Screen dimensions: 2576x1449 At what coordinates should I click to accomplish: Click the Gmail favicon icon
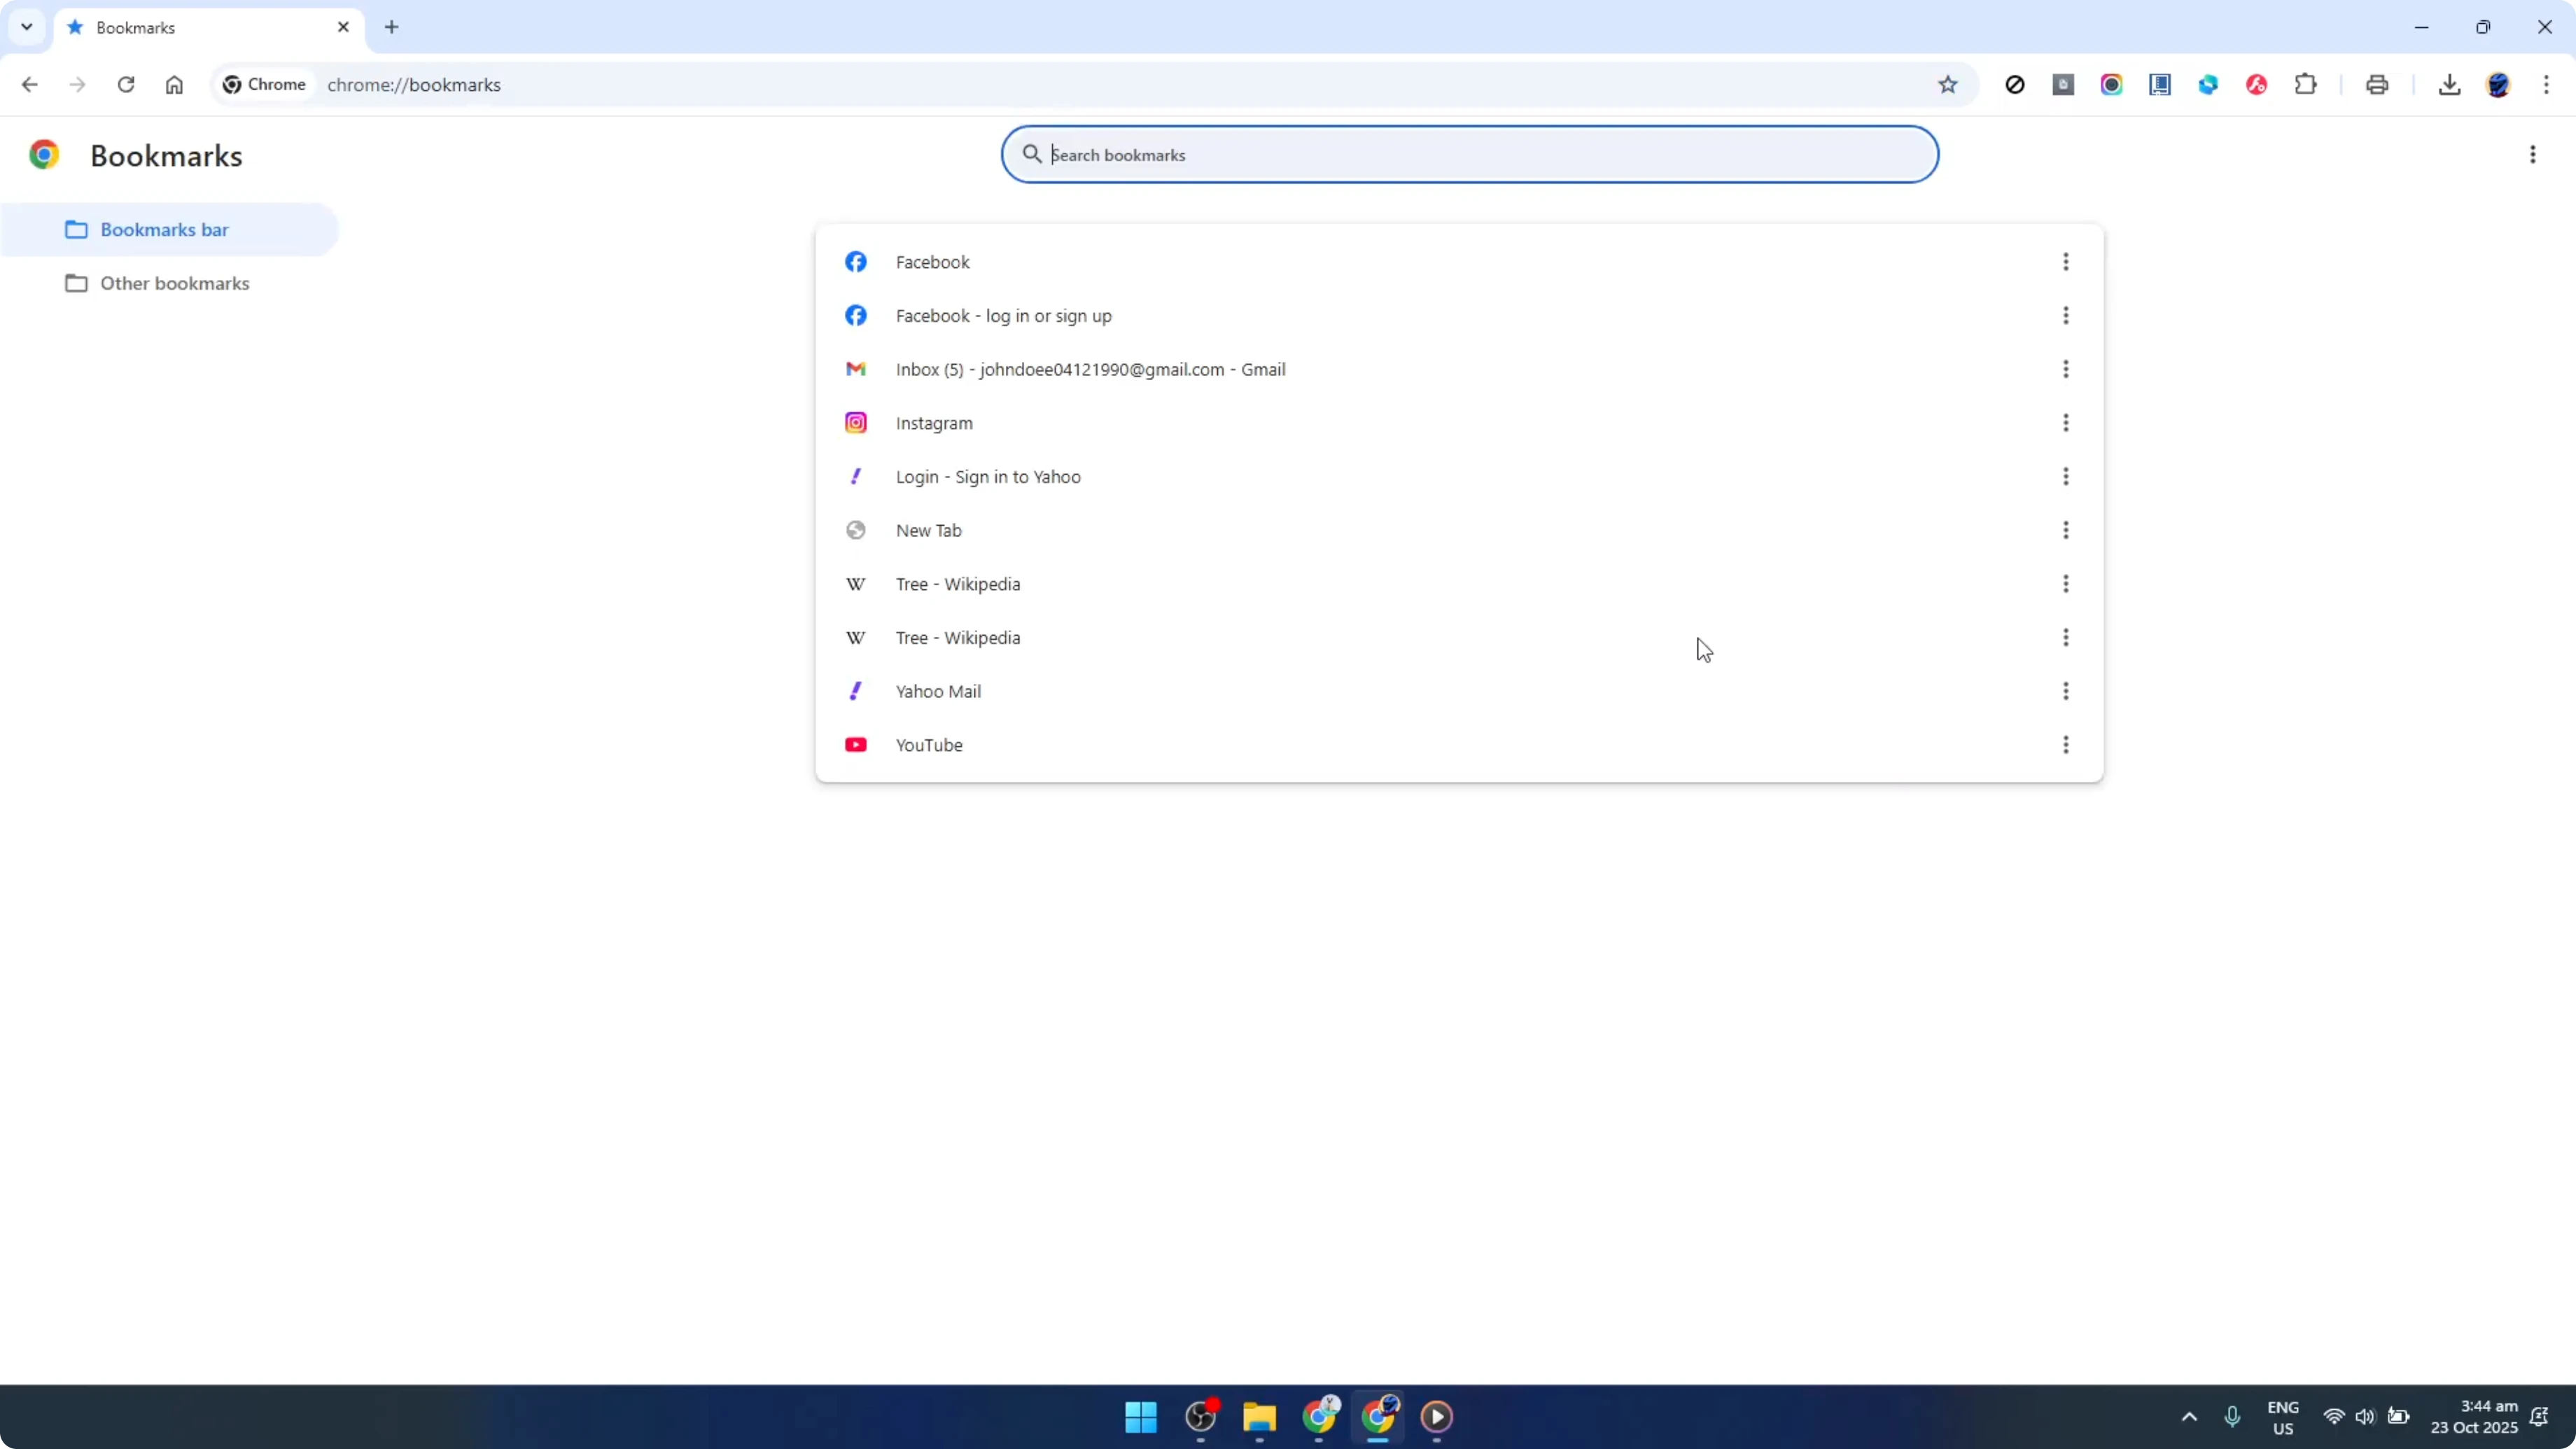856,369
